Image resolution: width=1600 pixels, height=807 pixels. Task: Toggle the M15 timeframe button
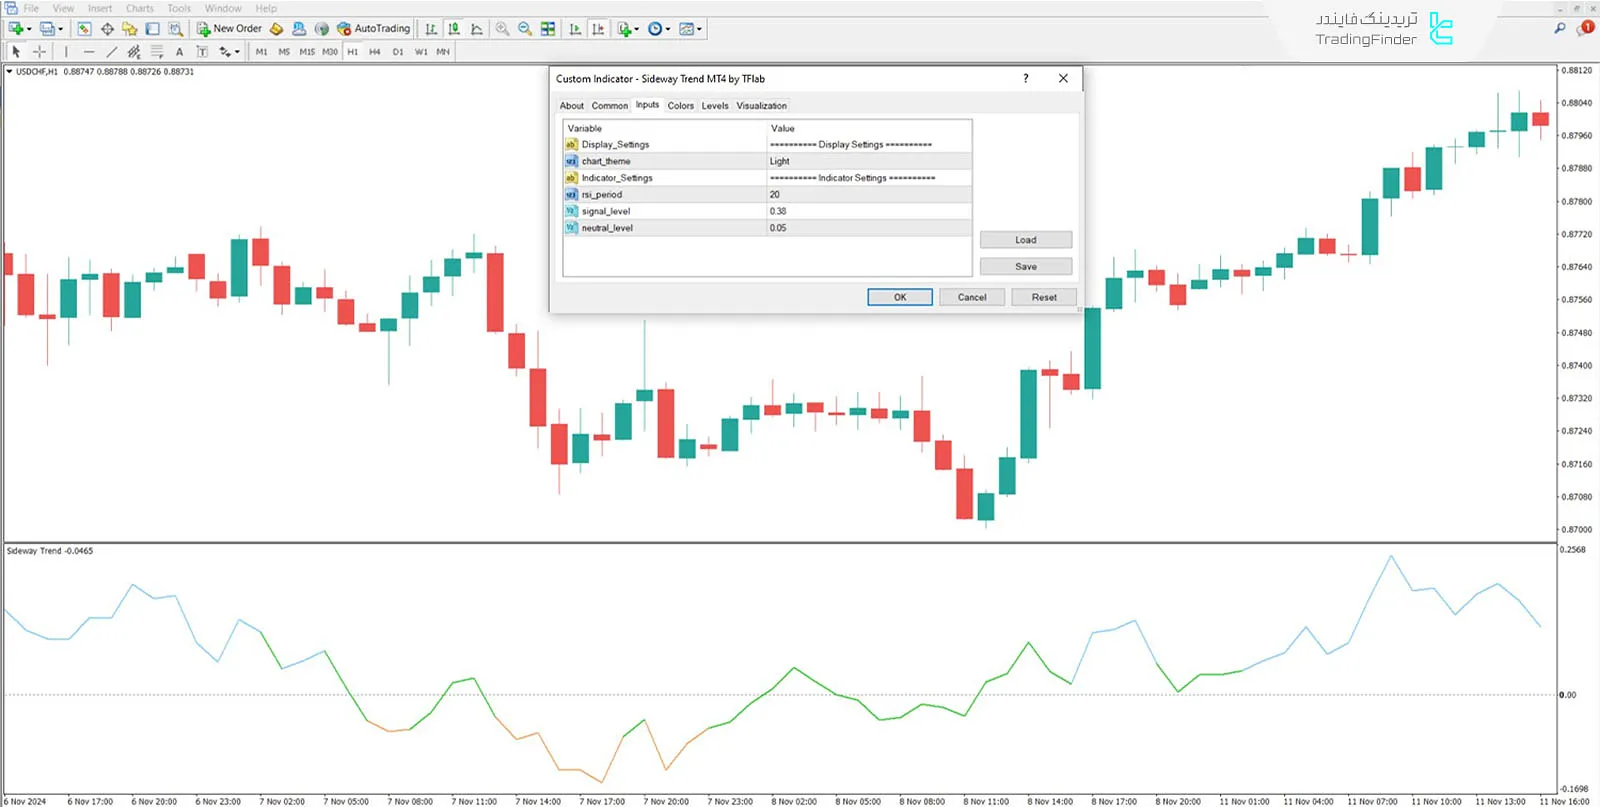click(307, 52)
